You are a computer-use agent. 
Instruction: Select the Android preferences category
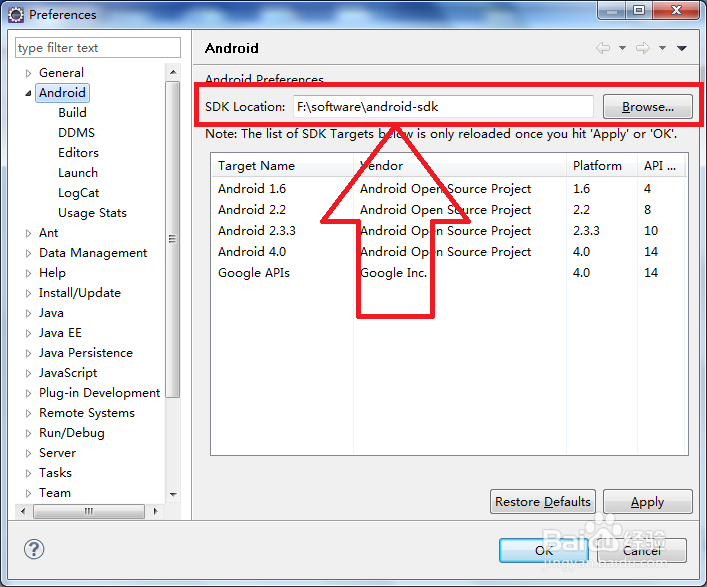pos(62,93)
